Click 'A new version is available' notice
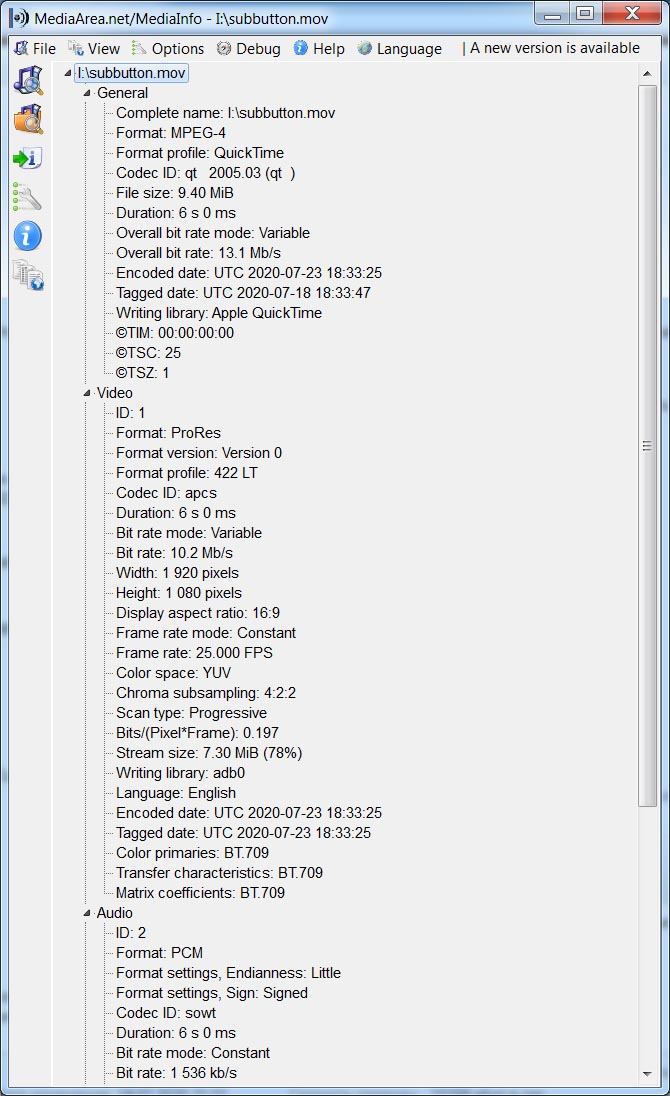Viewport: 670px width, 1096px height. coord(555,48)
